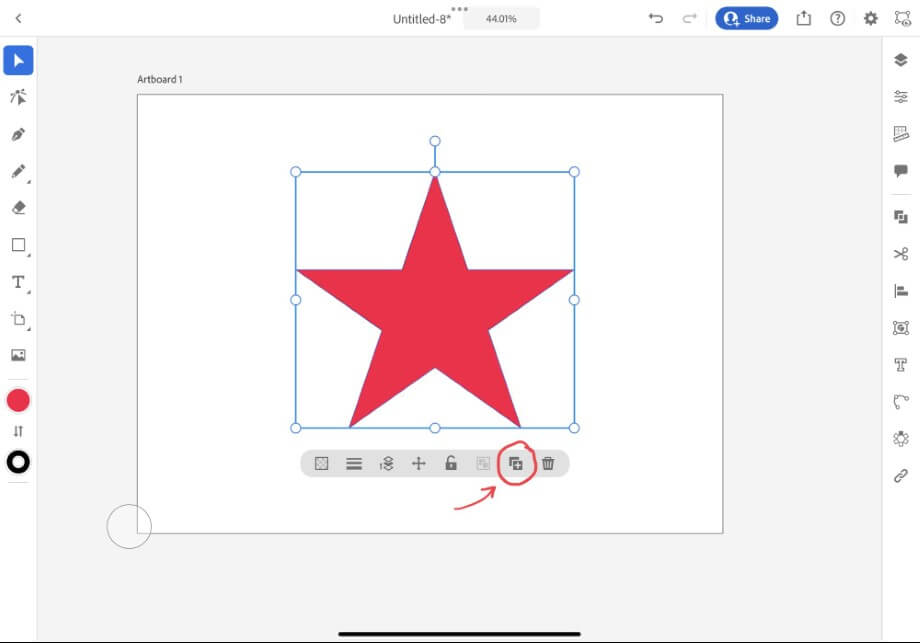Go back with the top-left arrow
920x643 pixels.
[18, 19]
